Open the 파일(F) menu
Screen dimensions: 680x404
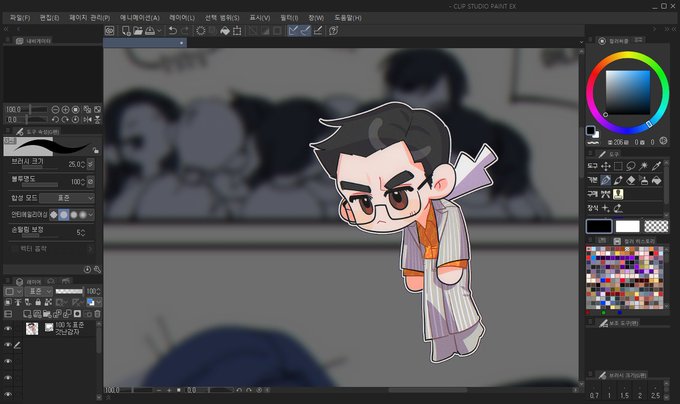point(20,18)
